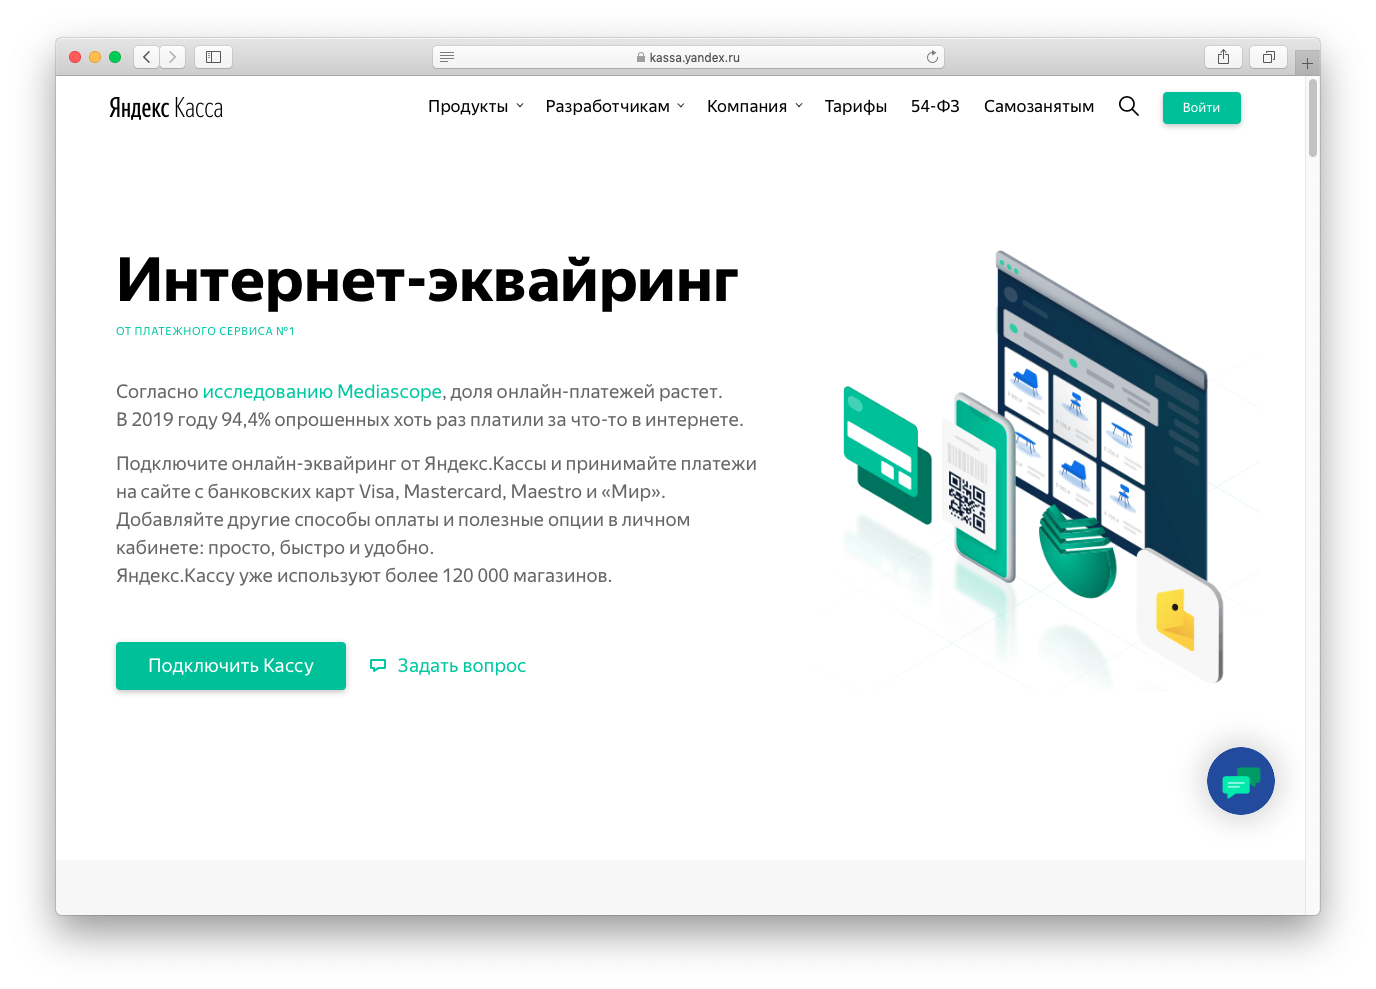Add a new tab with plus button
Image resolution: width=1376 pixels, height=989 pixels.
click(1307, 63)
